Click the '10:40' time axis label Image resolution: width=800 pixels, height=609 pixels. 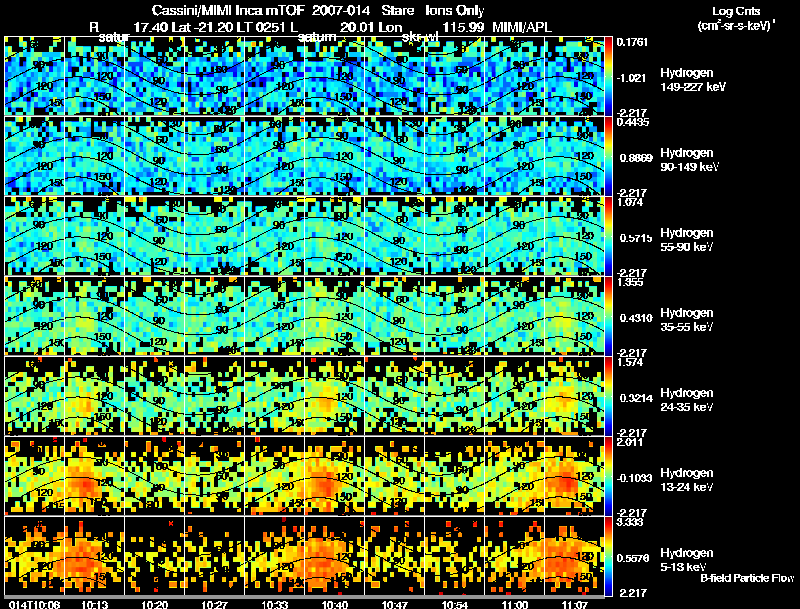point(335,604)
